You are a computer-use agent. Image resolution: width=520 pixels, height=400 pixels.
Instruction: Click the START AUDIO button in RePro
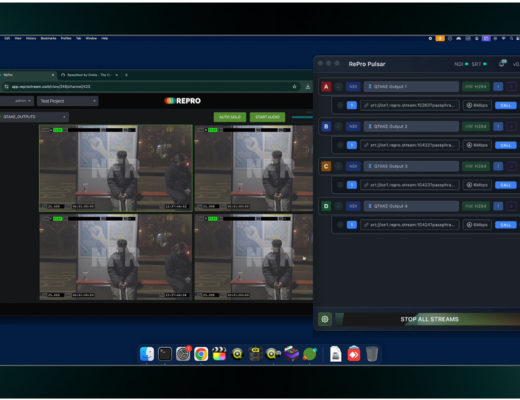(267, 117)
